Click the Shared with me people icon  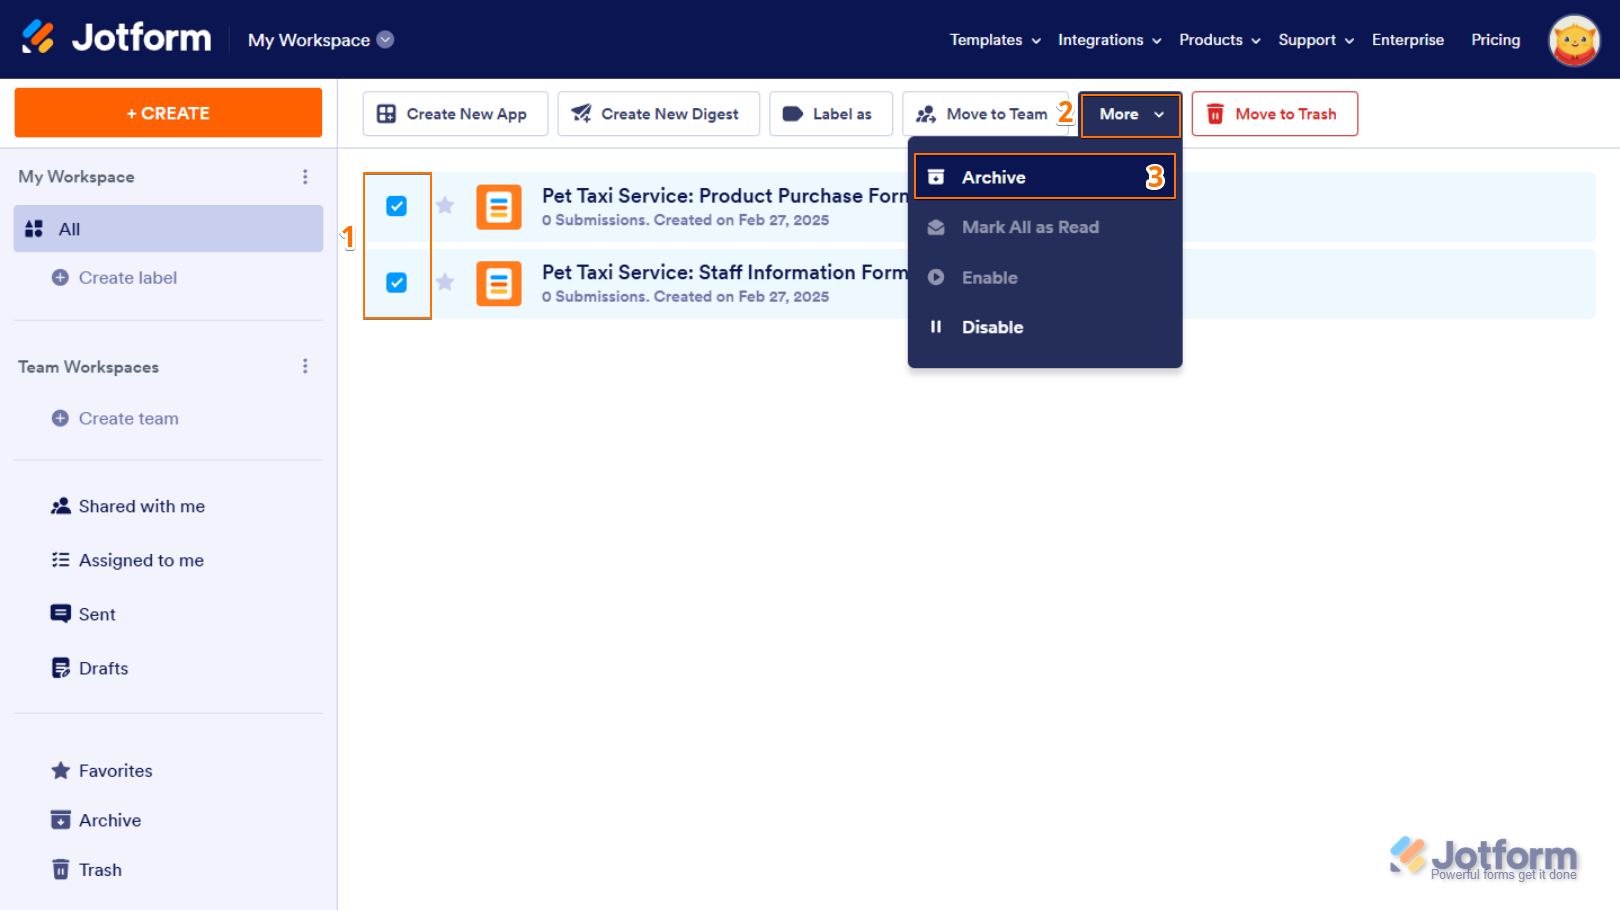(61, 506)
